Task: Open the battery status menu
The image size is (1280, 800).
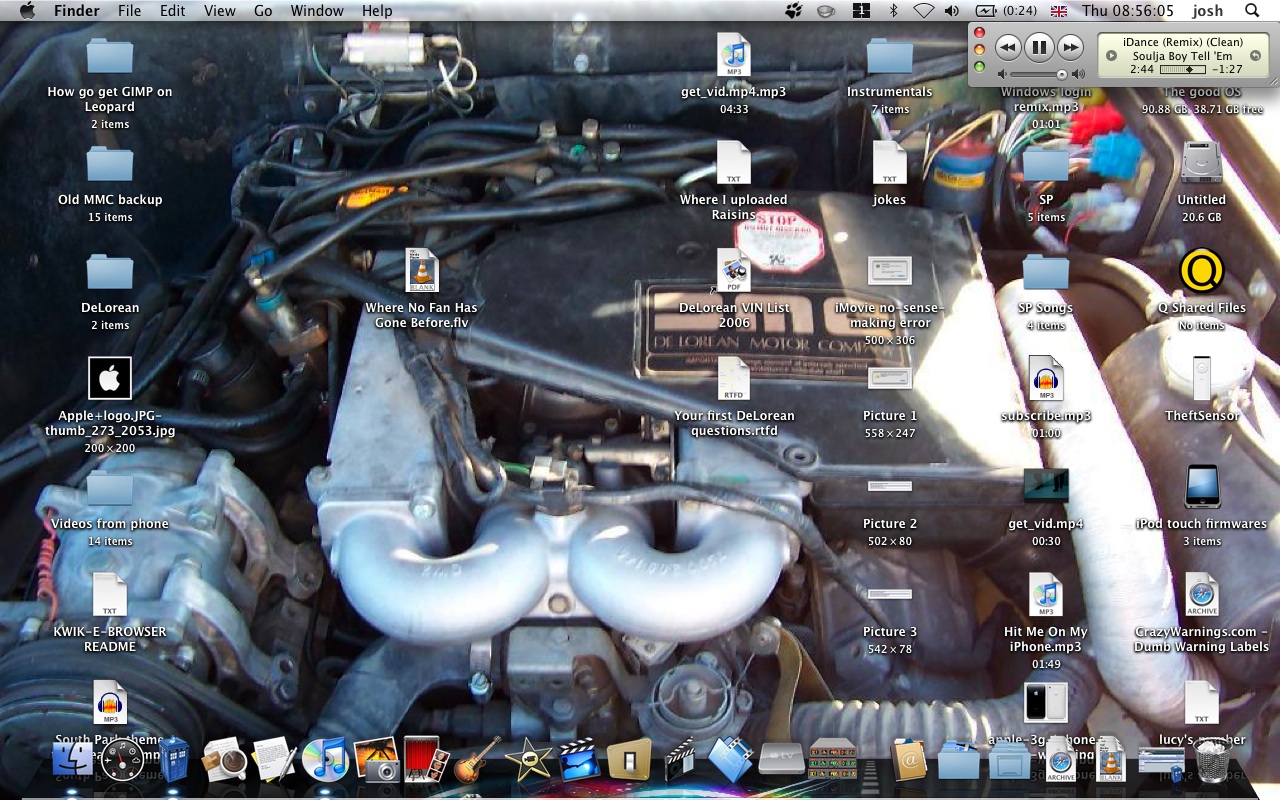Action: [x=1006, y=11]
